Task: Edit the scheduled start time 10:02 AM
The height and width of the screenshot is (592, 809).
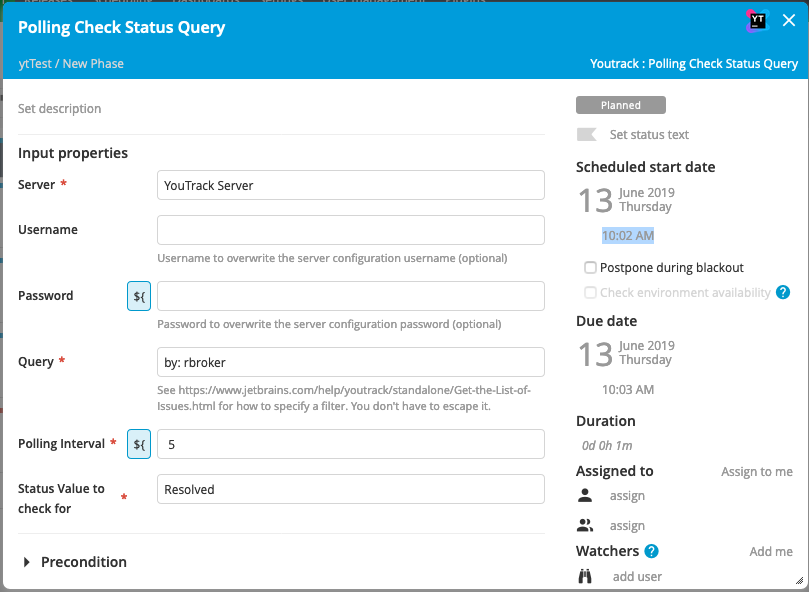Action: pos(628,236)
